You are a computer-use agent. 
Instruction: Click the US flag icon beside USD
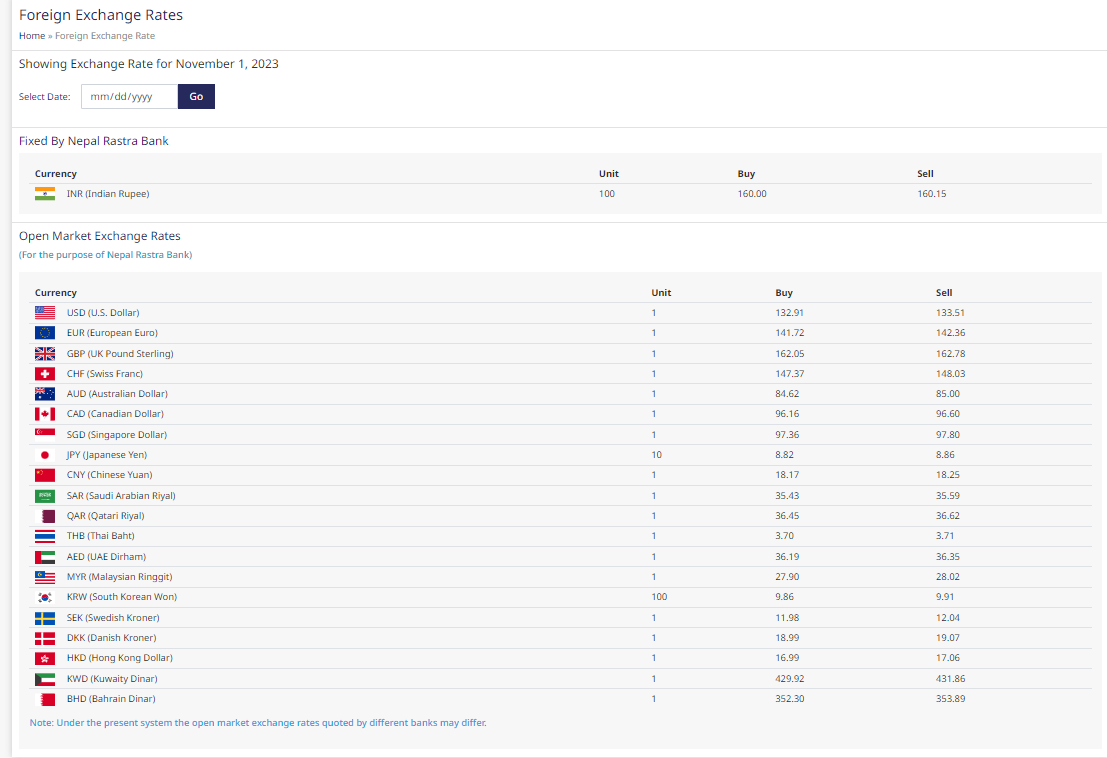(x=45, y=313)
